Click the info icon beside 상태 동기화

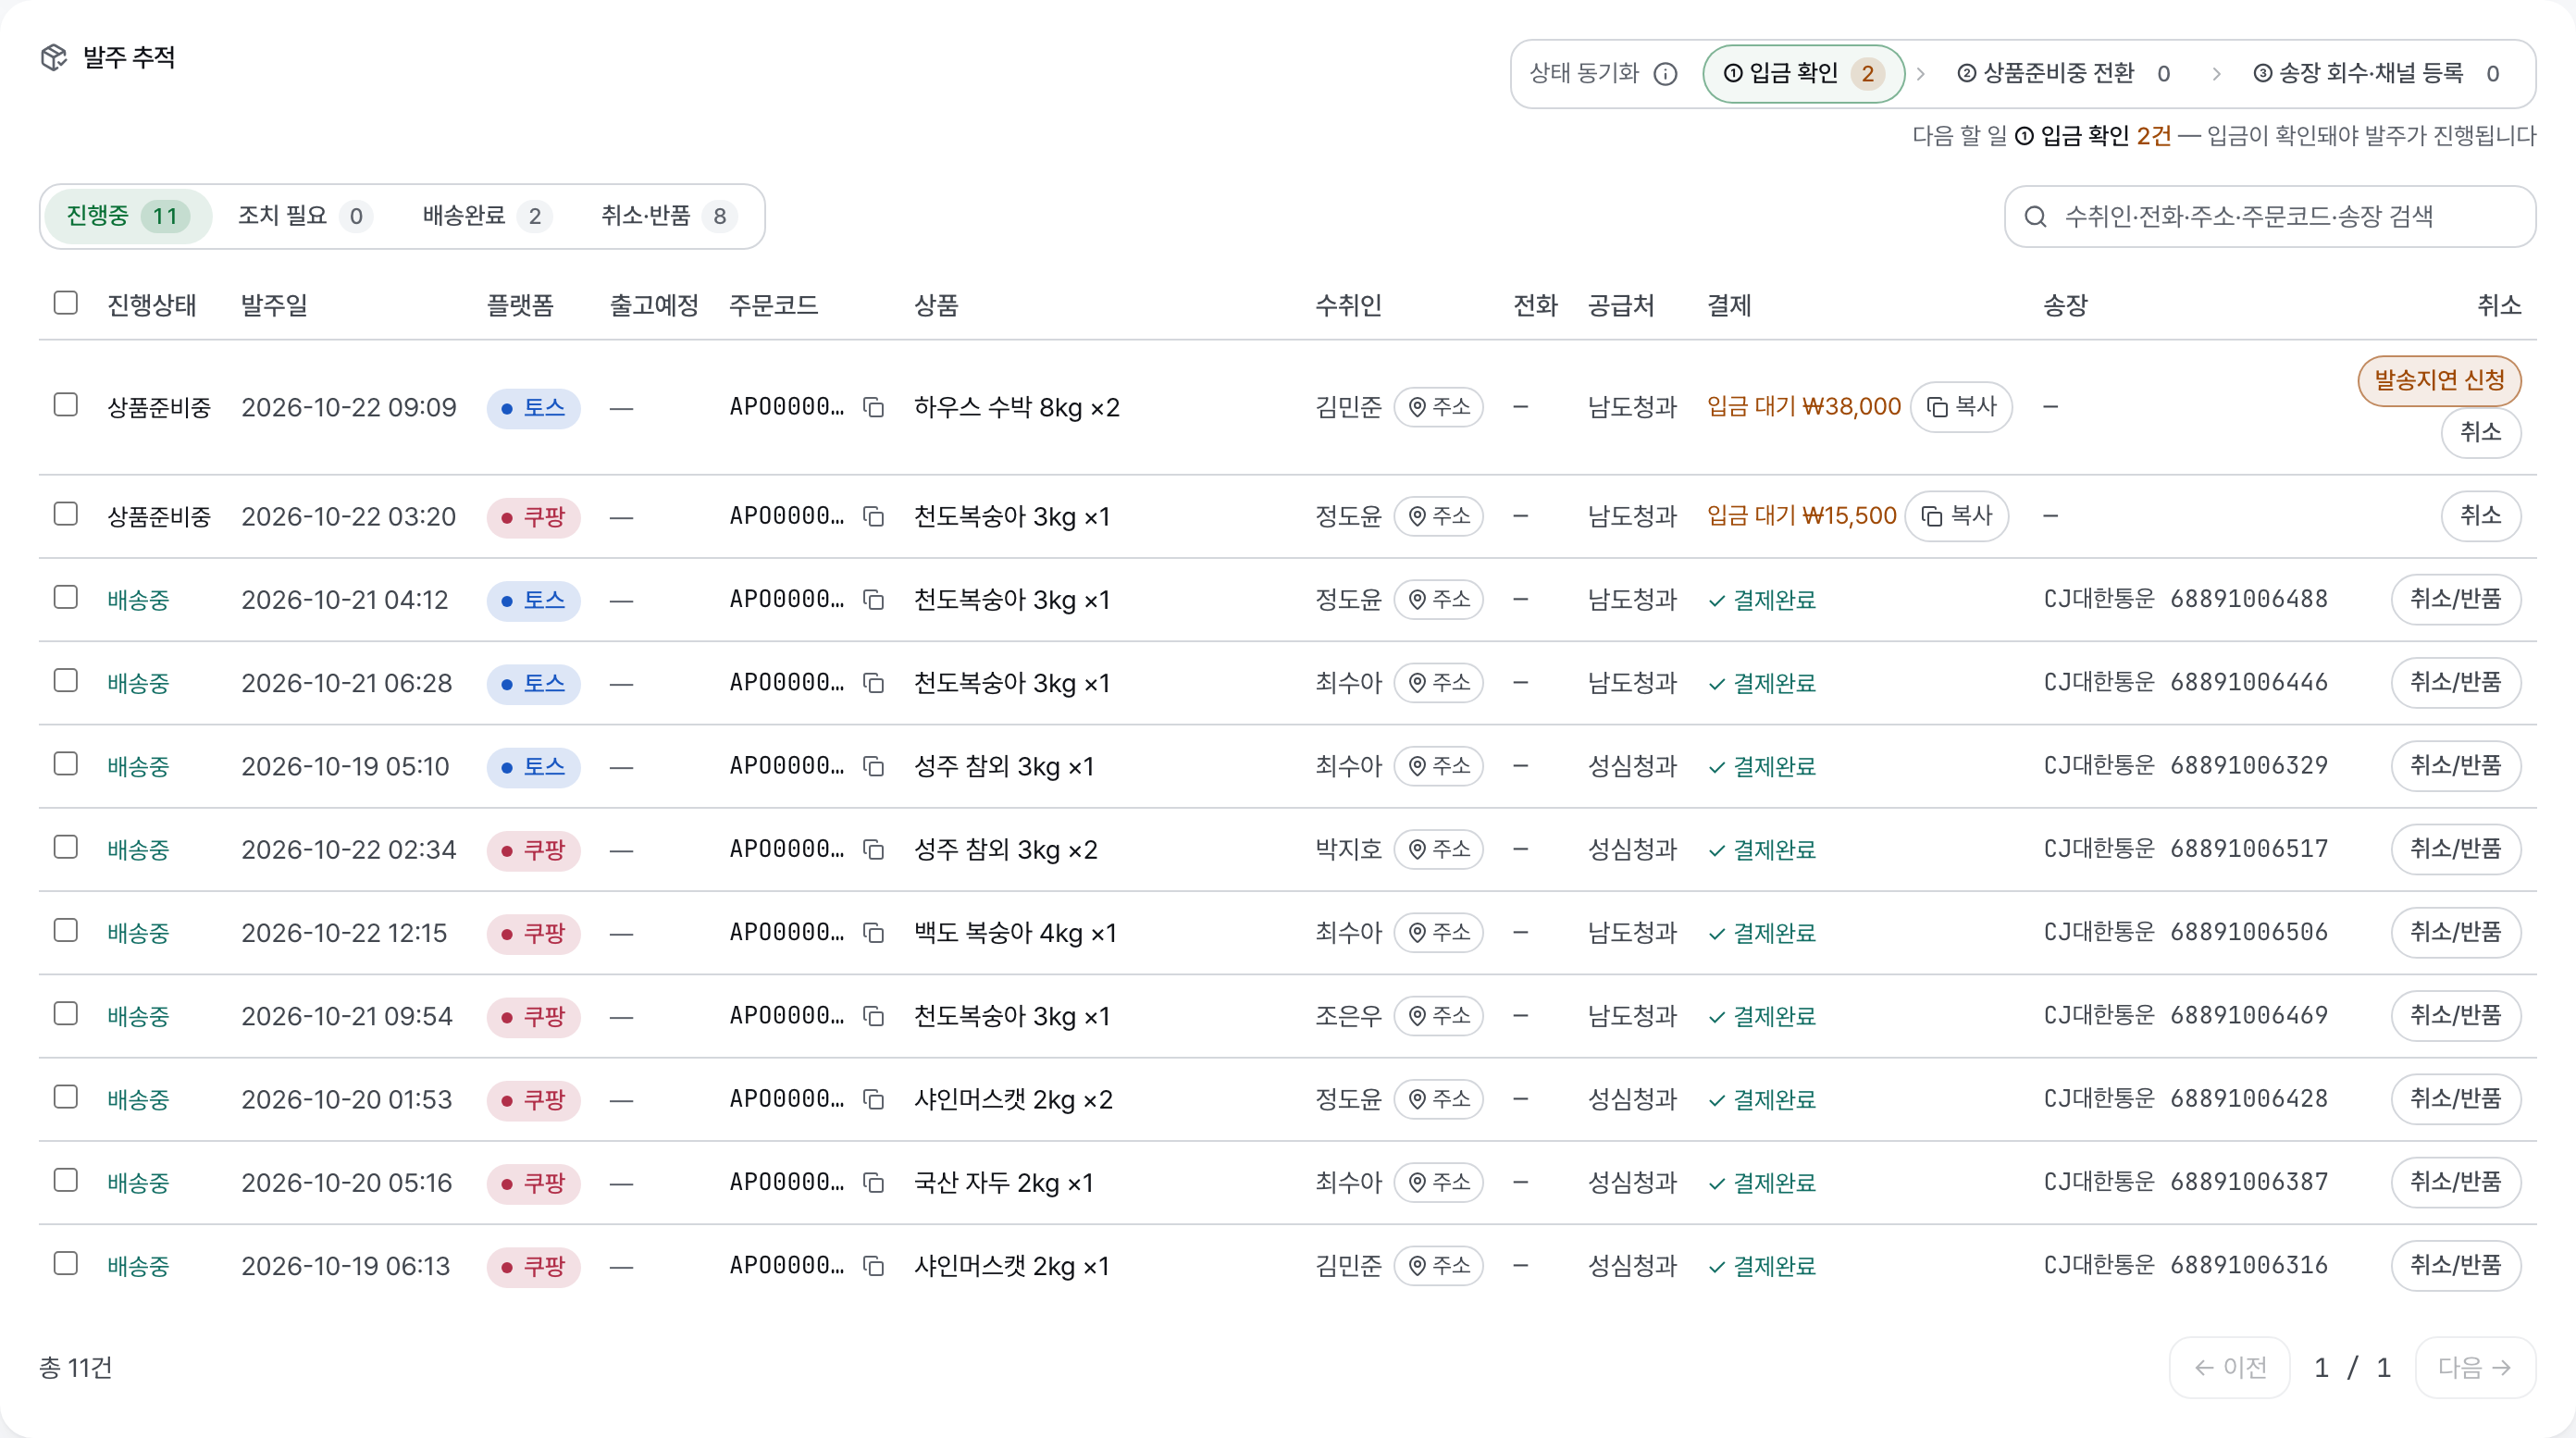tap(1665, 74)
